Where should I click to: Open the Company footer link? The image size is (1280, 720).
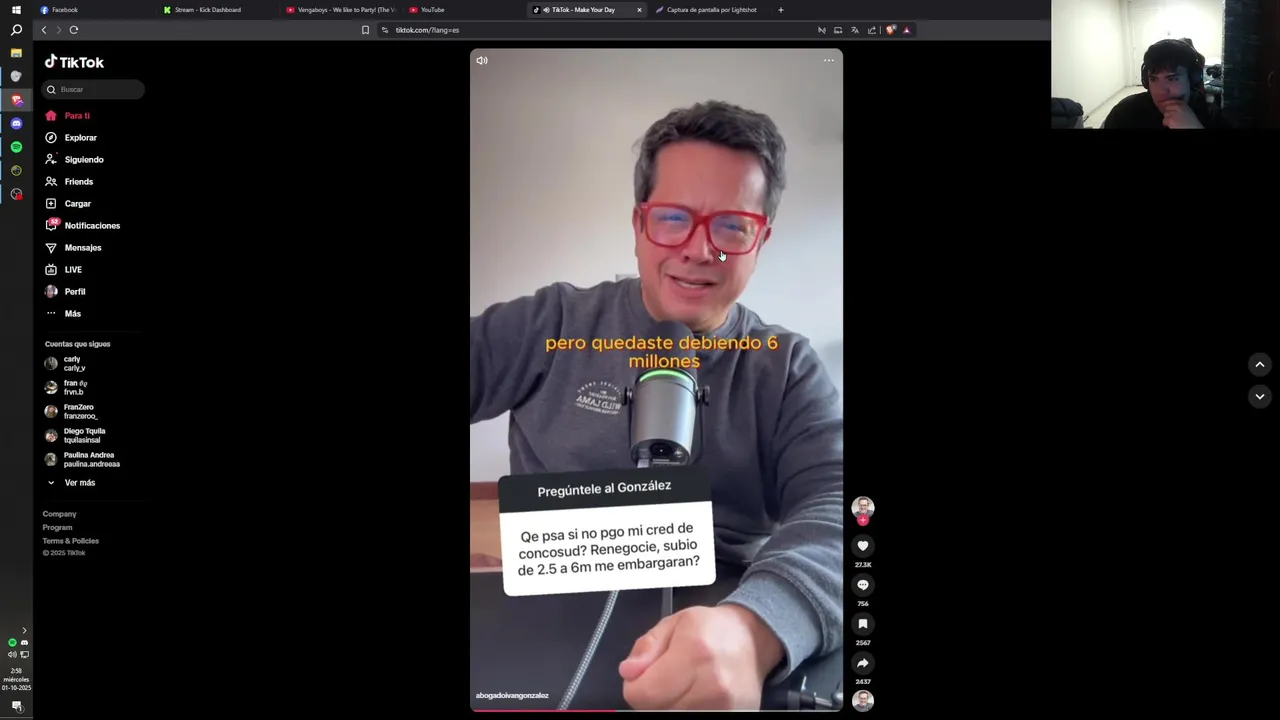pyautogui.click(x=59, y=514)
